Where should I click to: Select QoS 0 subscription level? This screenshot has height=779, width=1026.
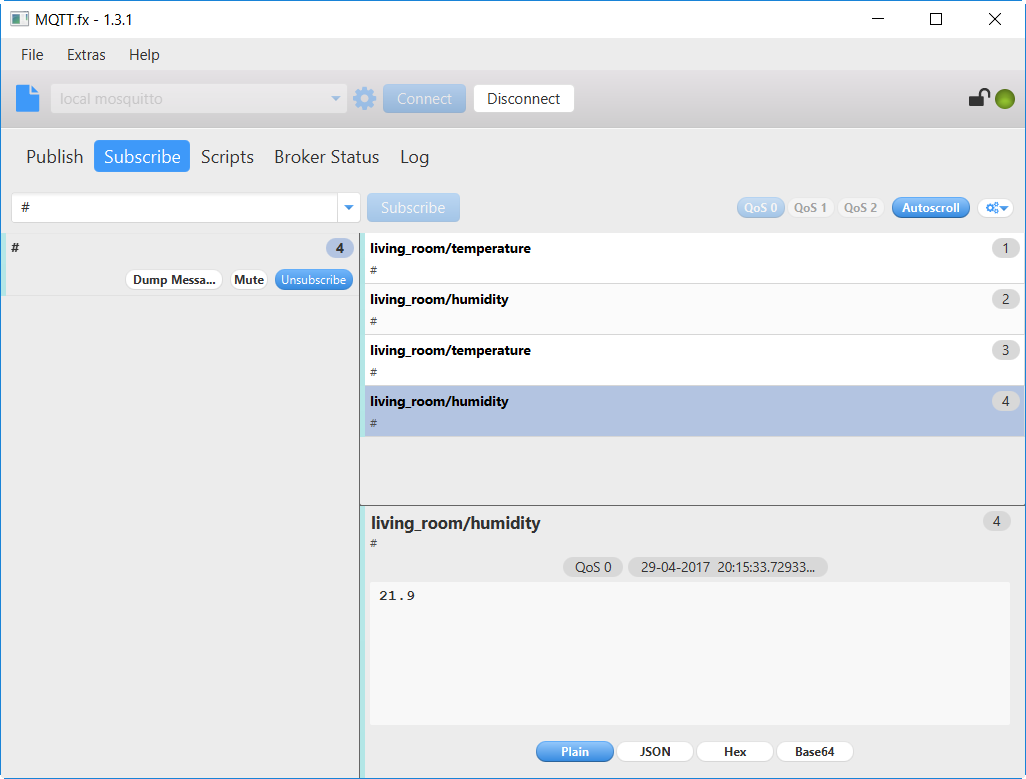760,208
